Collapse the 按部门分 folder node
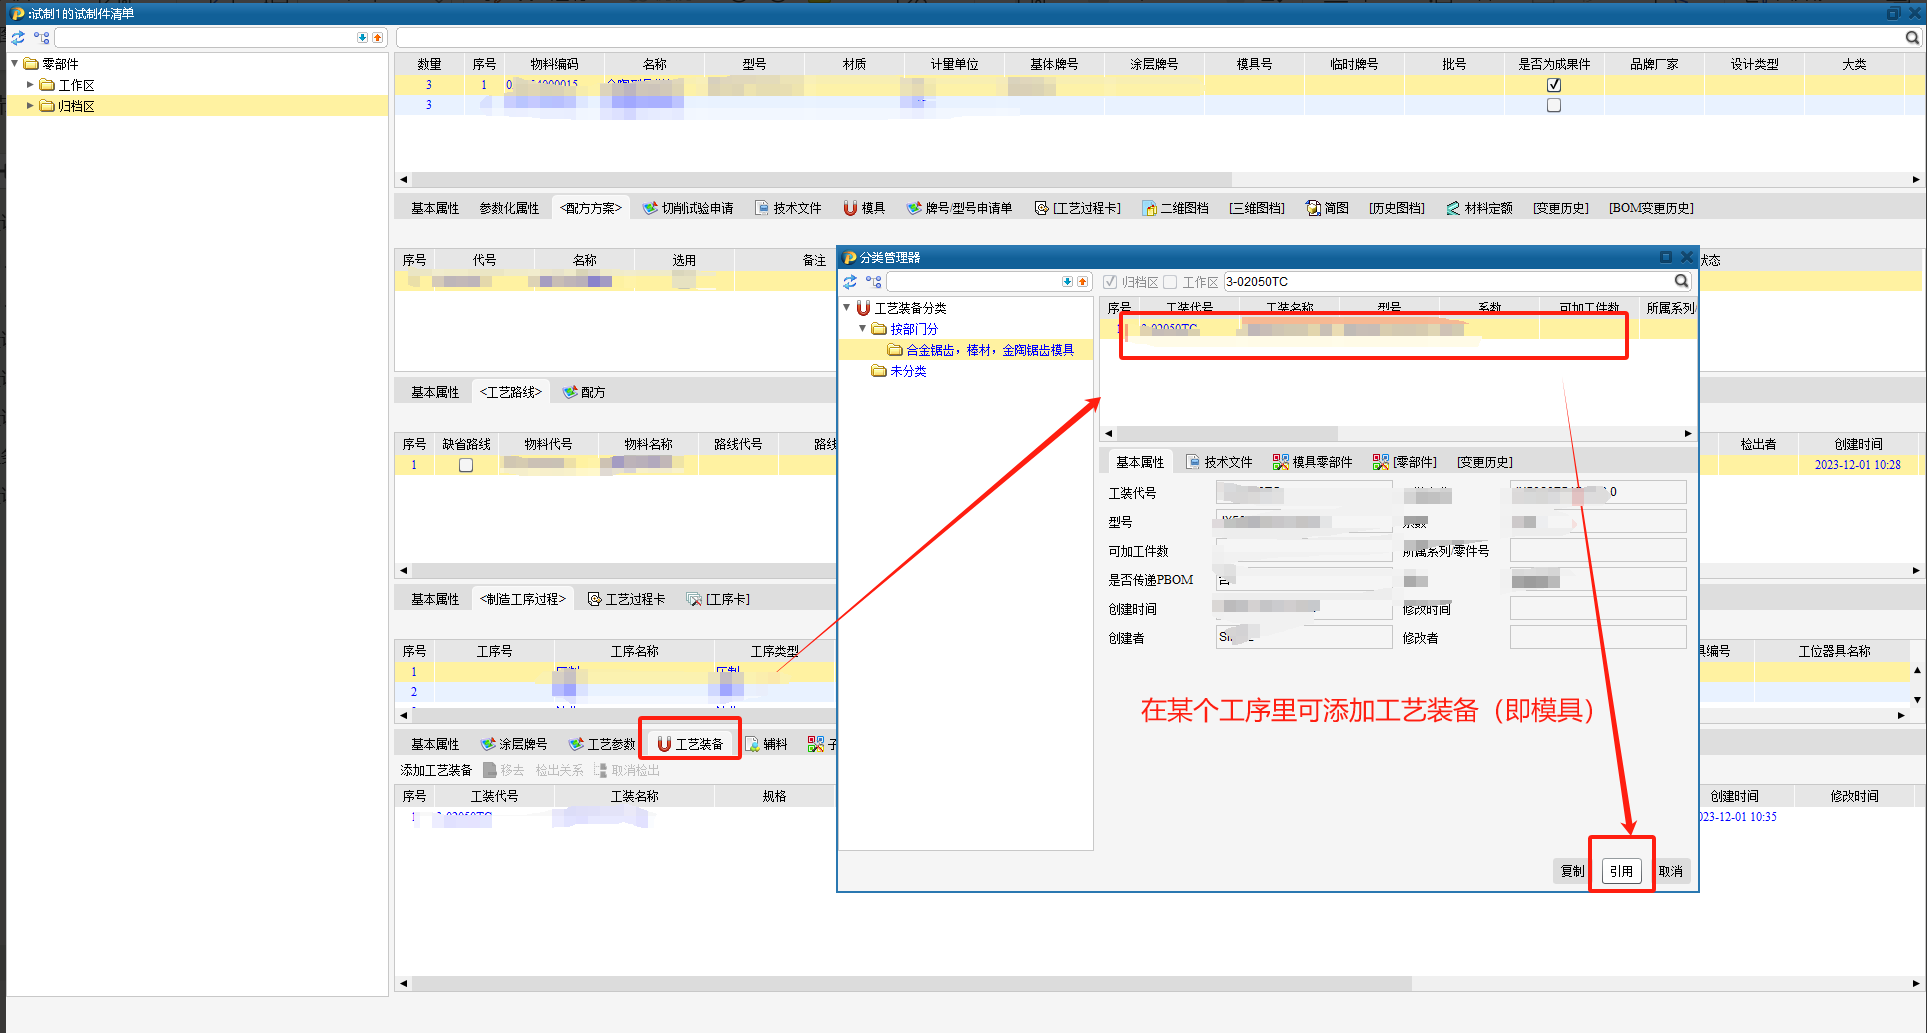The width and height of the screenshot is (1927, 1033). pos(862,329)
